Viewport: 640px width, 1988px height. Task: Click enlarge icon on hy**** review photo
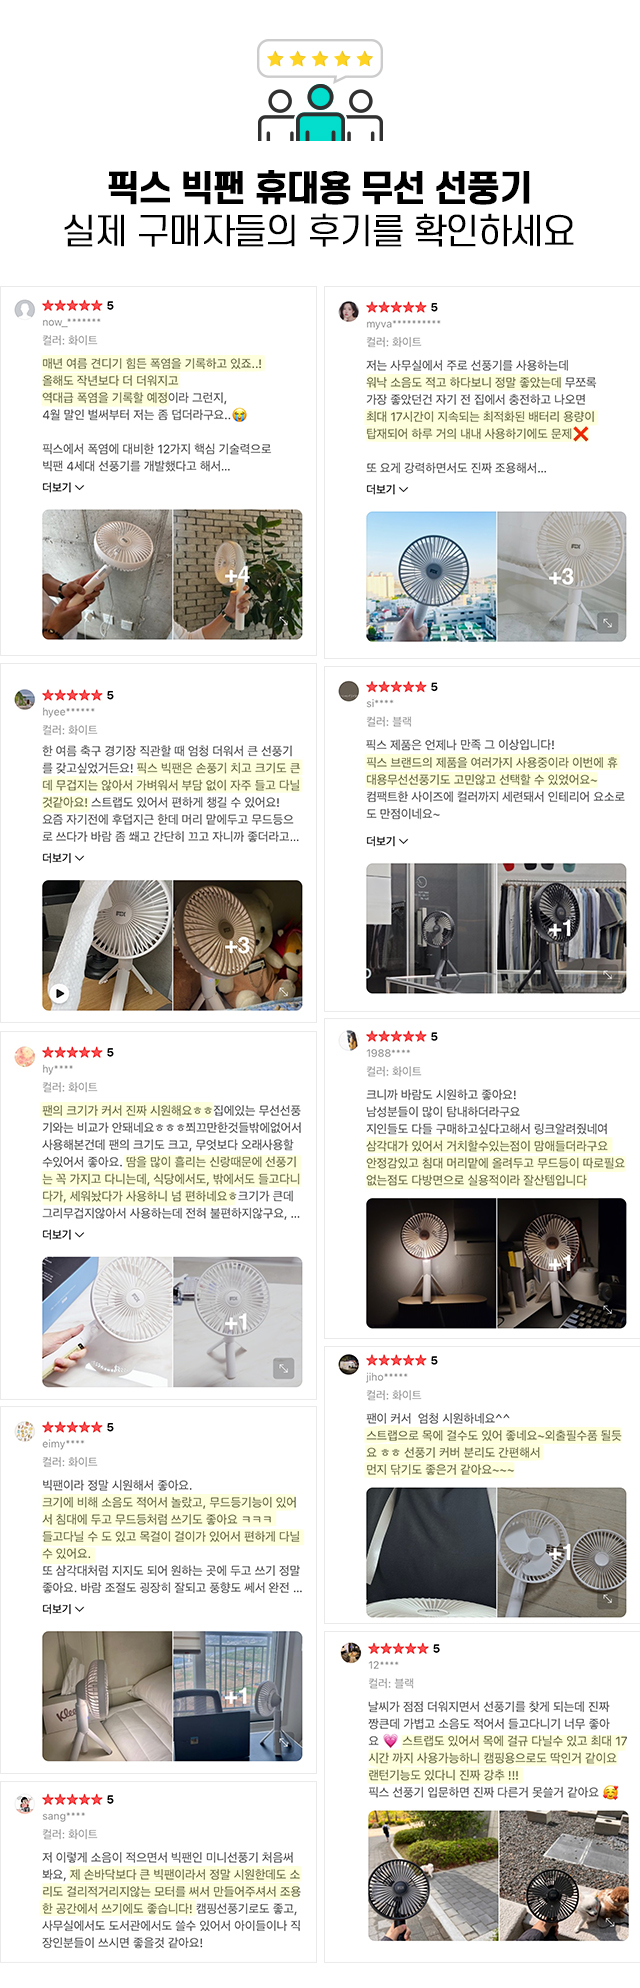pos(285,1368)
